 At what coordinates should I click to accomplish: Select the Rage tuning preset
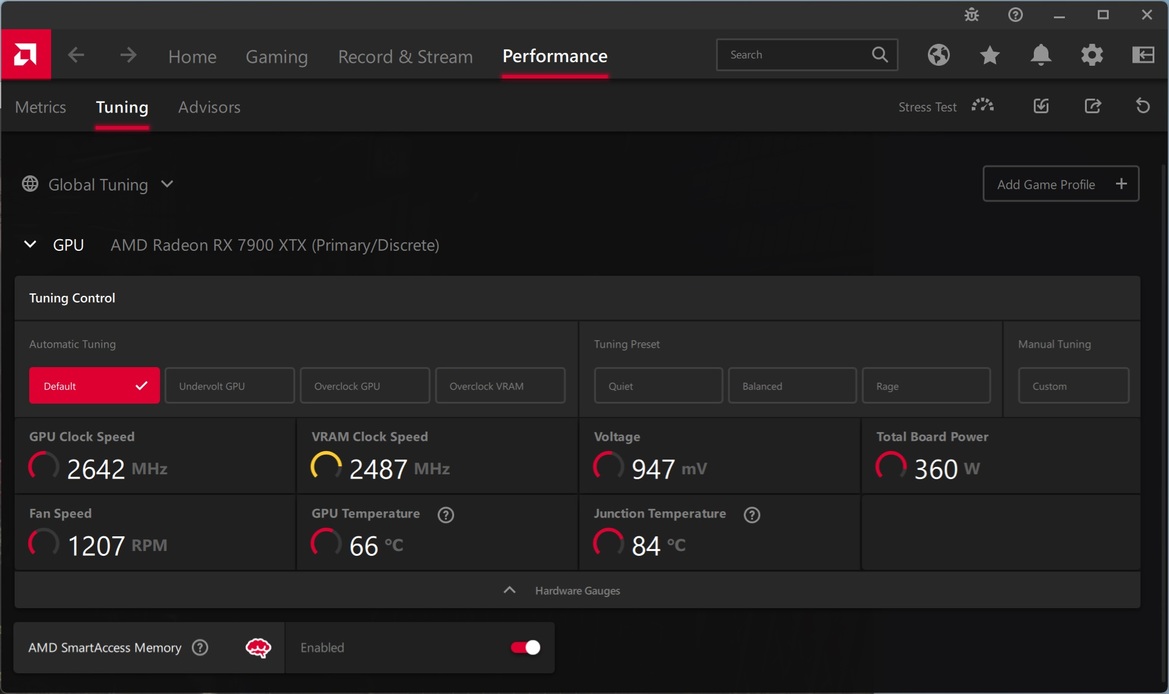(926, 385)
